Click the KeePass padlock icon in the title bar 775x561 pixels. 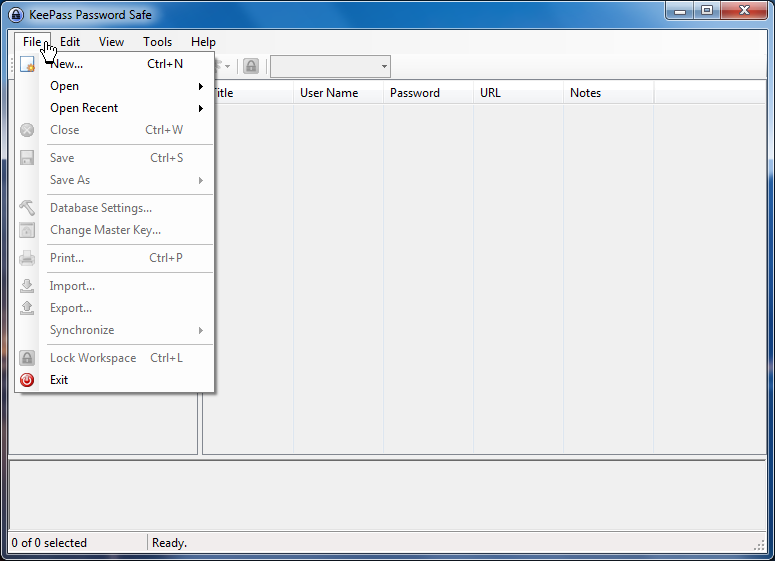click(16, 15)
